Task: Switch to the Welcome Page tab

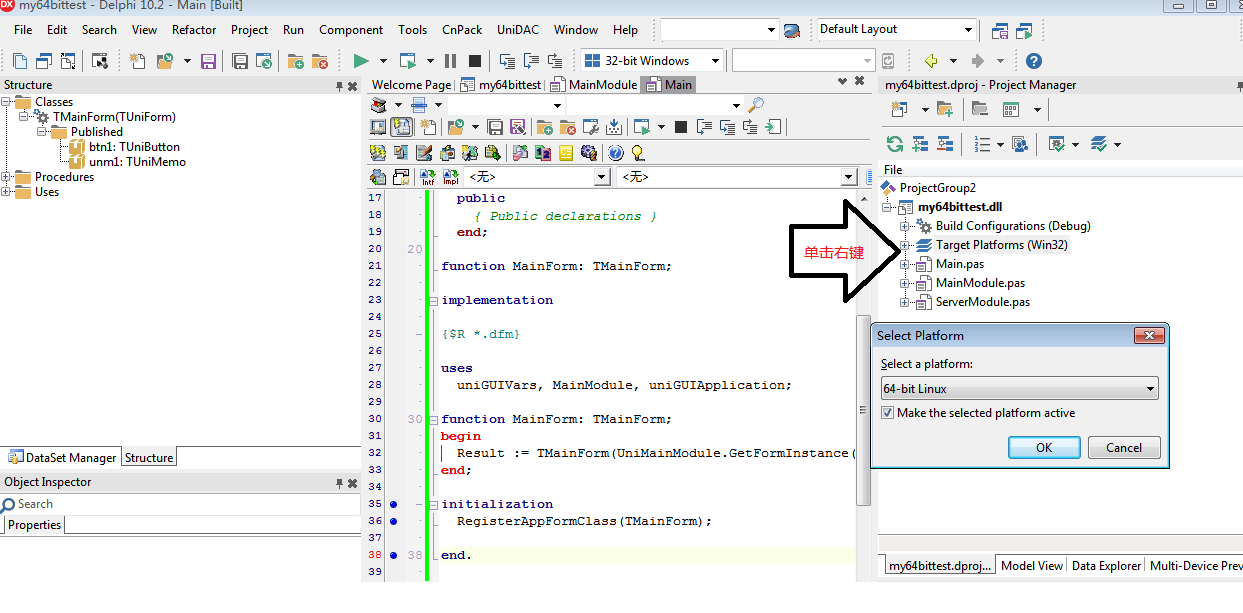Action: [x=411, y=85]
